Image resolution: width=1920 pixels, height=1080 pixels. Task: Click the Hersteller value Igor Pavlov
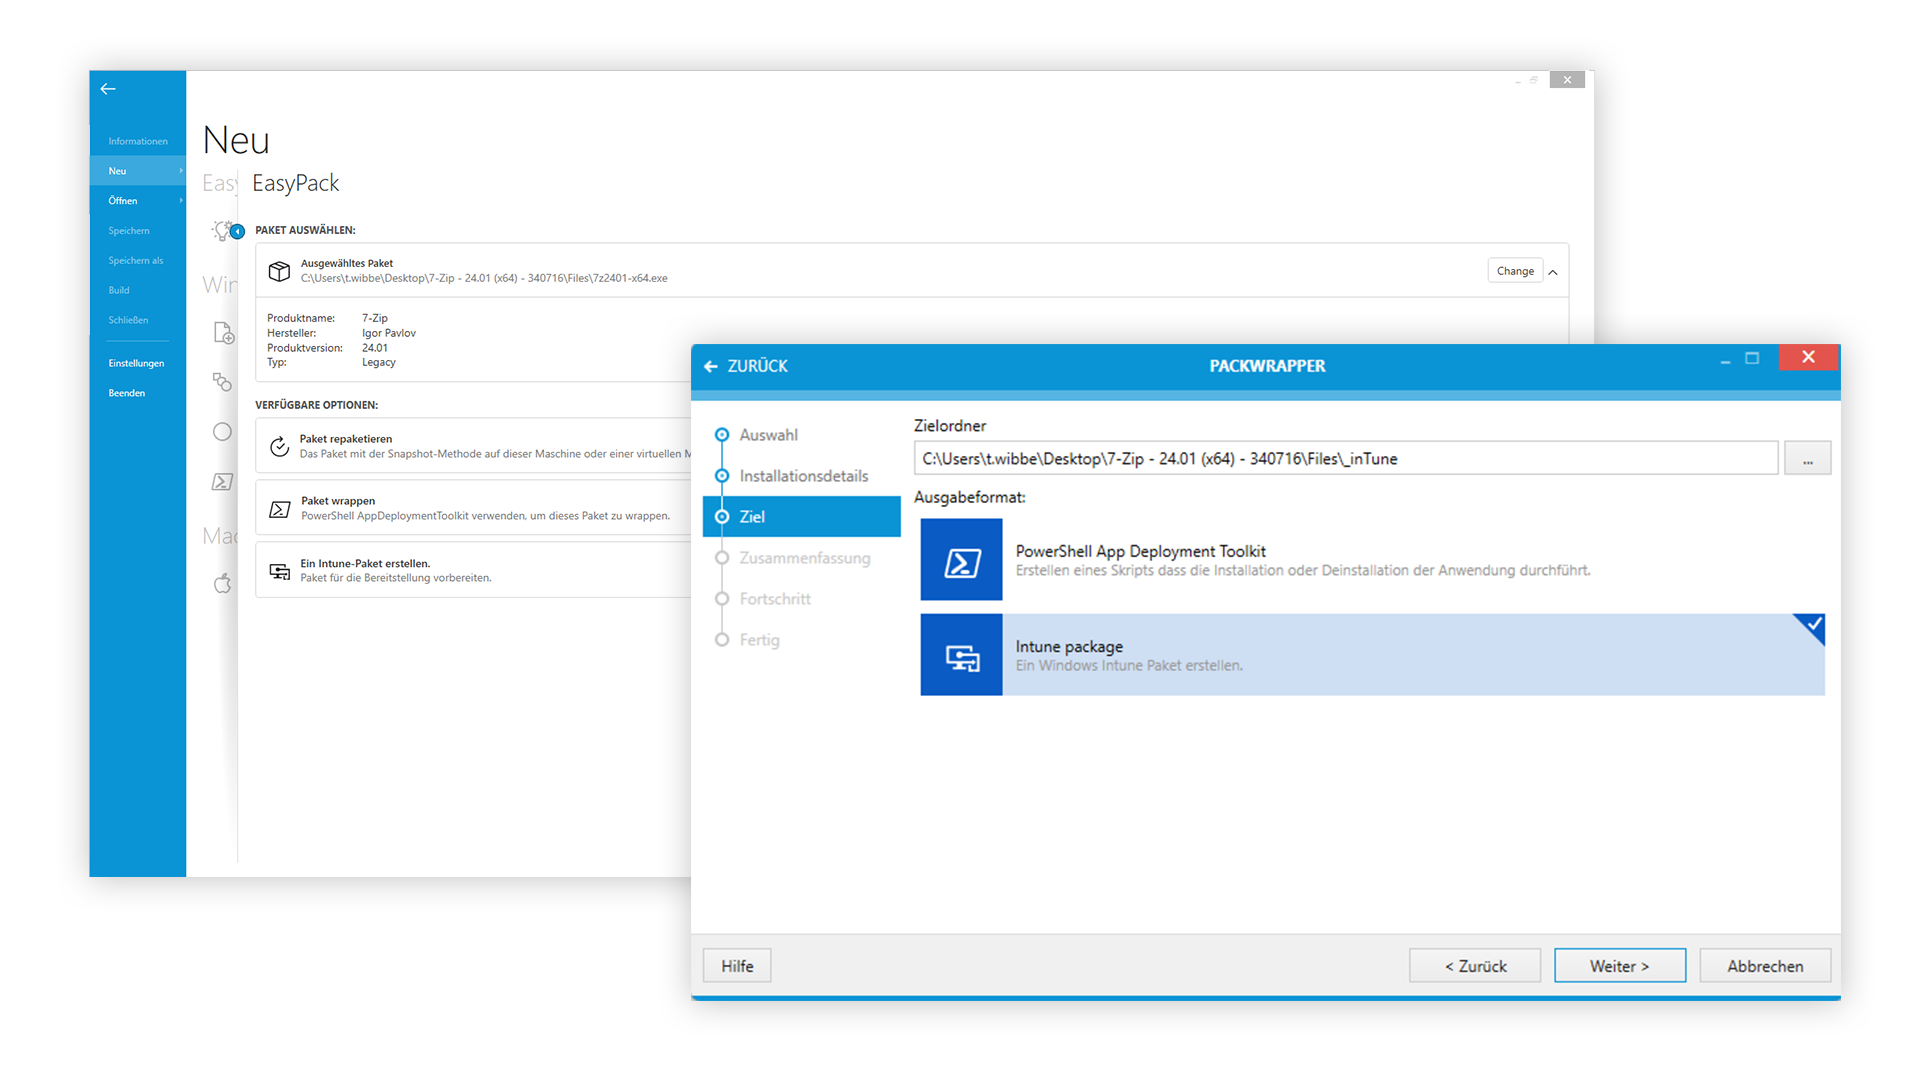tap(389, 333)
